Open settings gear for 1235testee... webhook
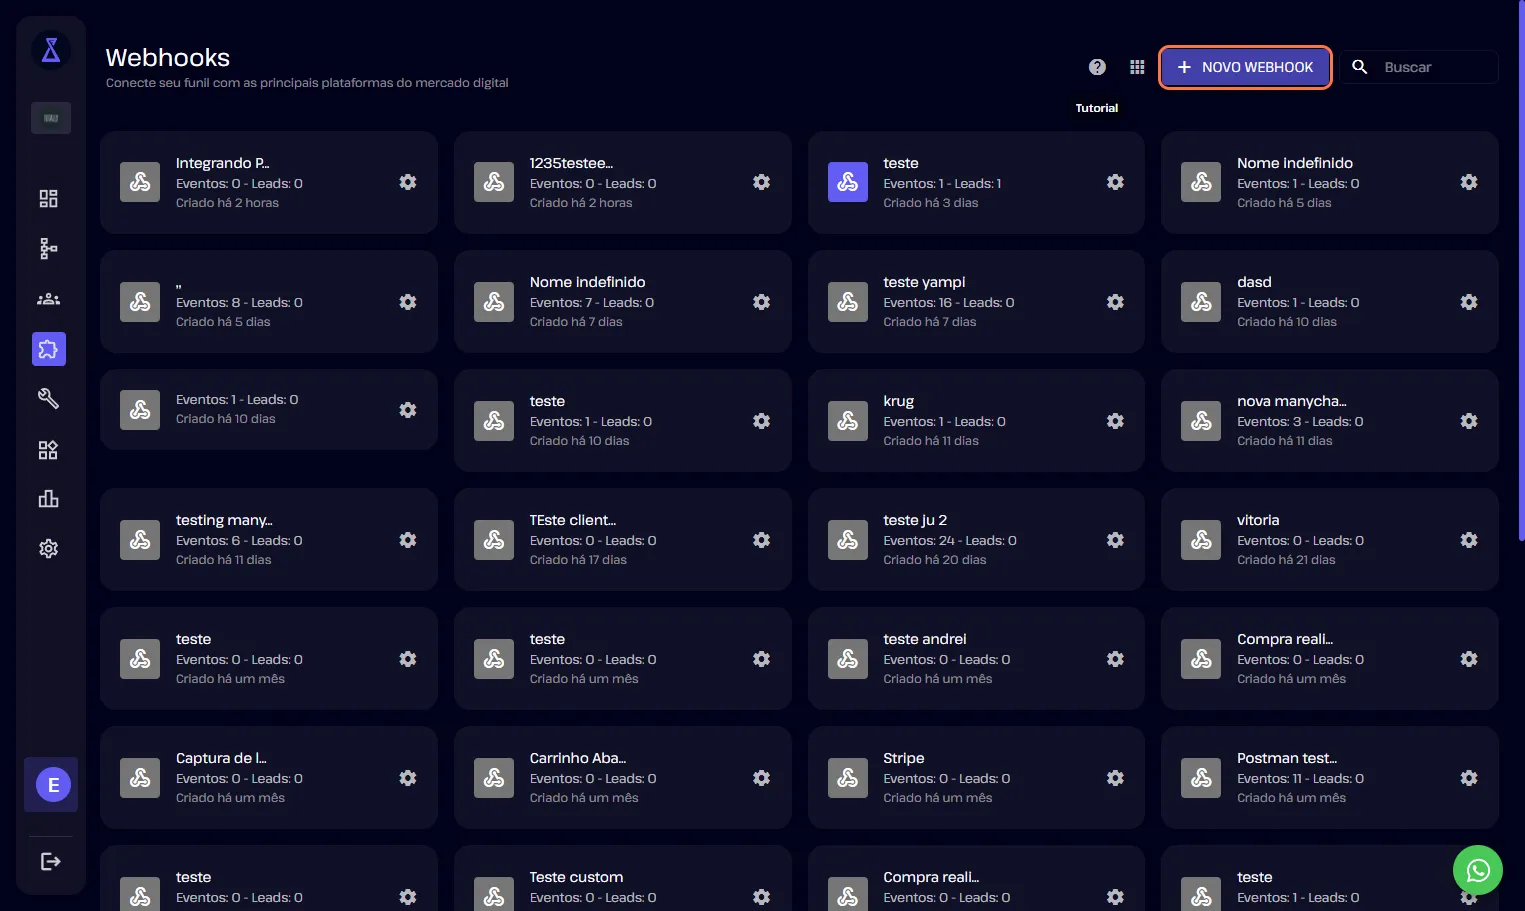The image size is (1525, 911). click(762, 182)
